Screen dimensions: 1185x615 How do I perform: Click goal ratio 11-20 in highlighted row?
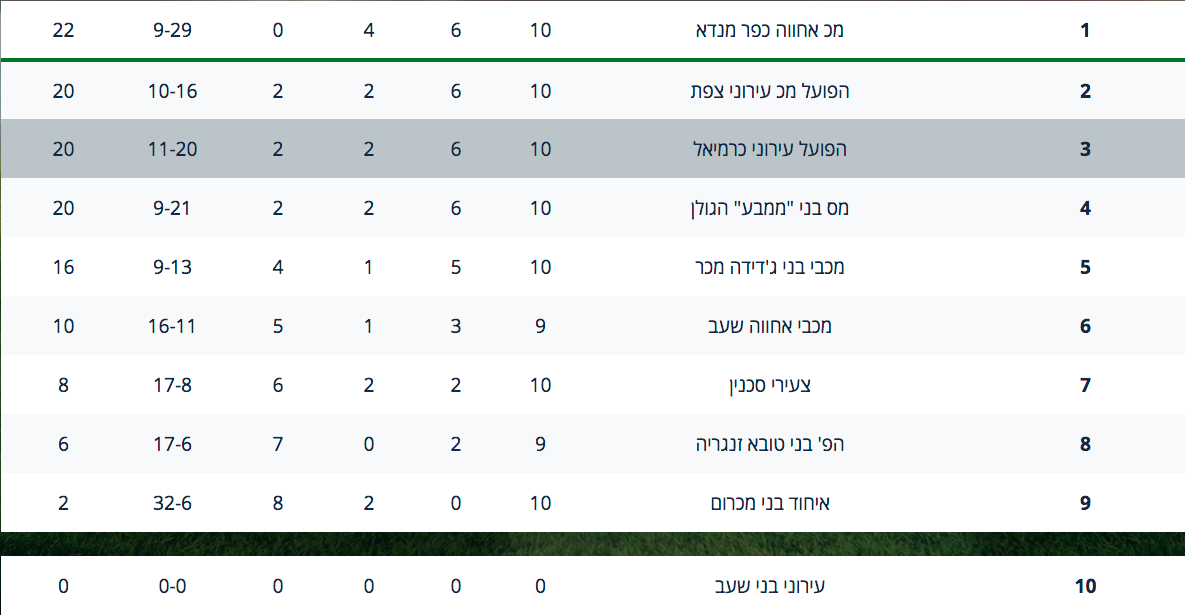pyautogui.click(x=172, y=149)
